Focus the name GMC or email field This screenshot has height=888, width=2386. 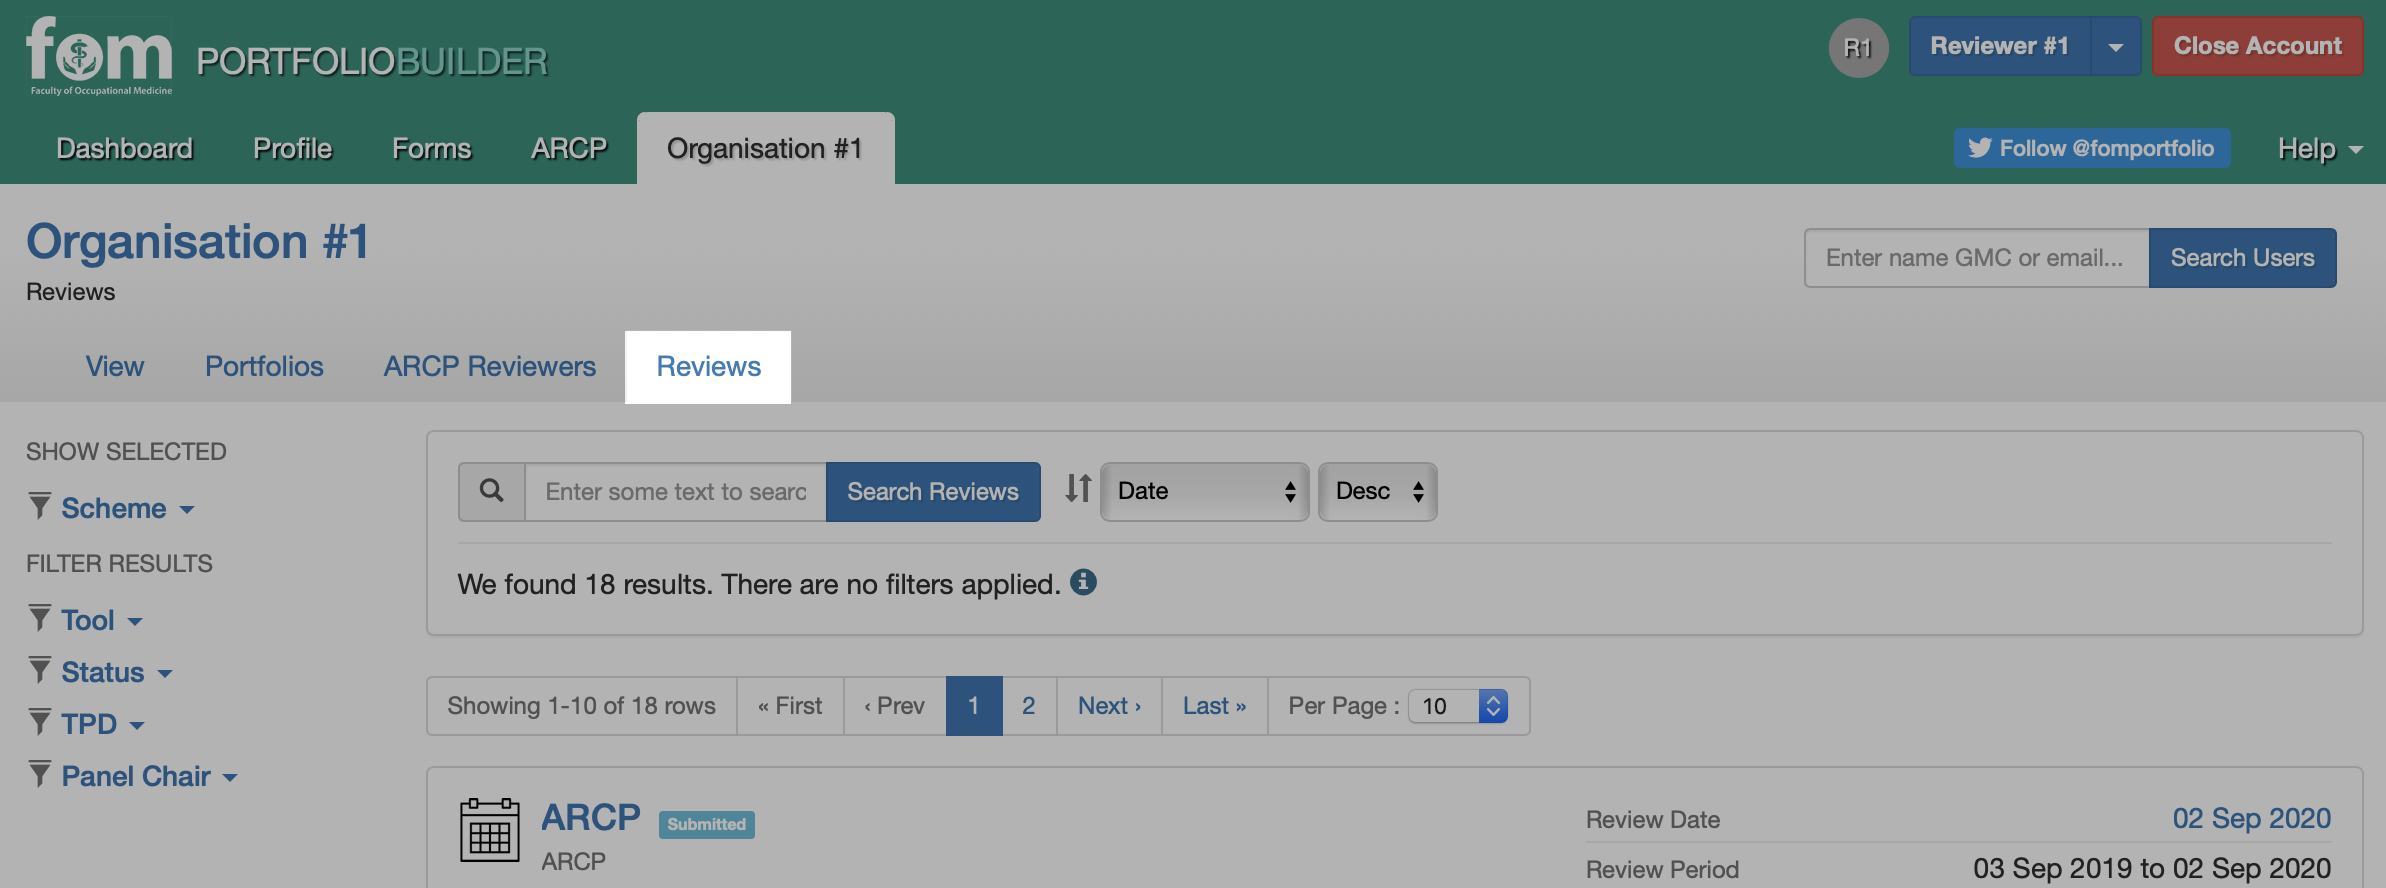(1977, 258)
